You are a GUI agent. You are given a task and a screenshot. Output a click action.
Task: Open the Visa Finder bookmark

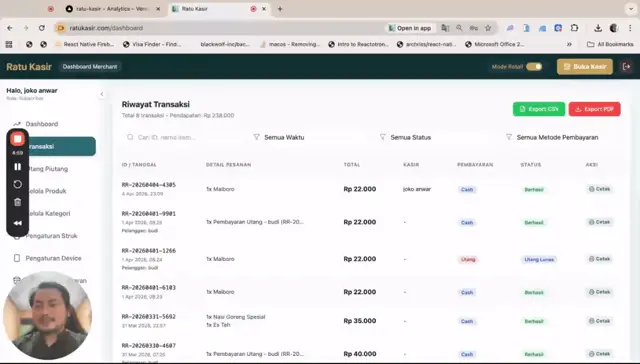pos(153,44)
